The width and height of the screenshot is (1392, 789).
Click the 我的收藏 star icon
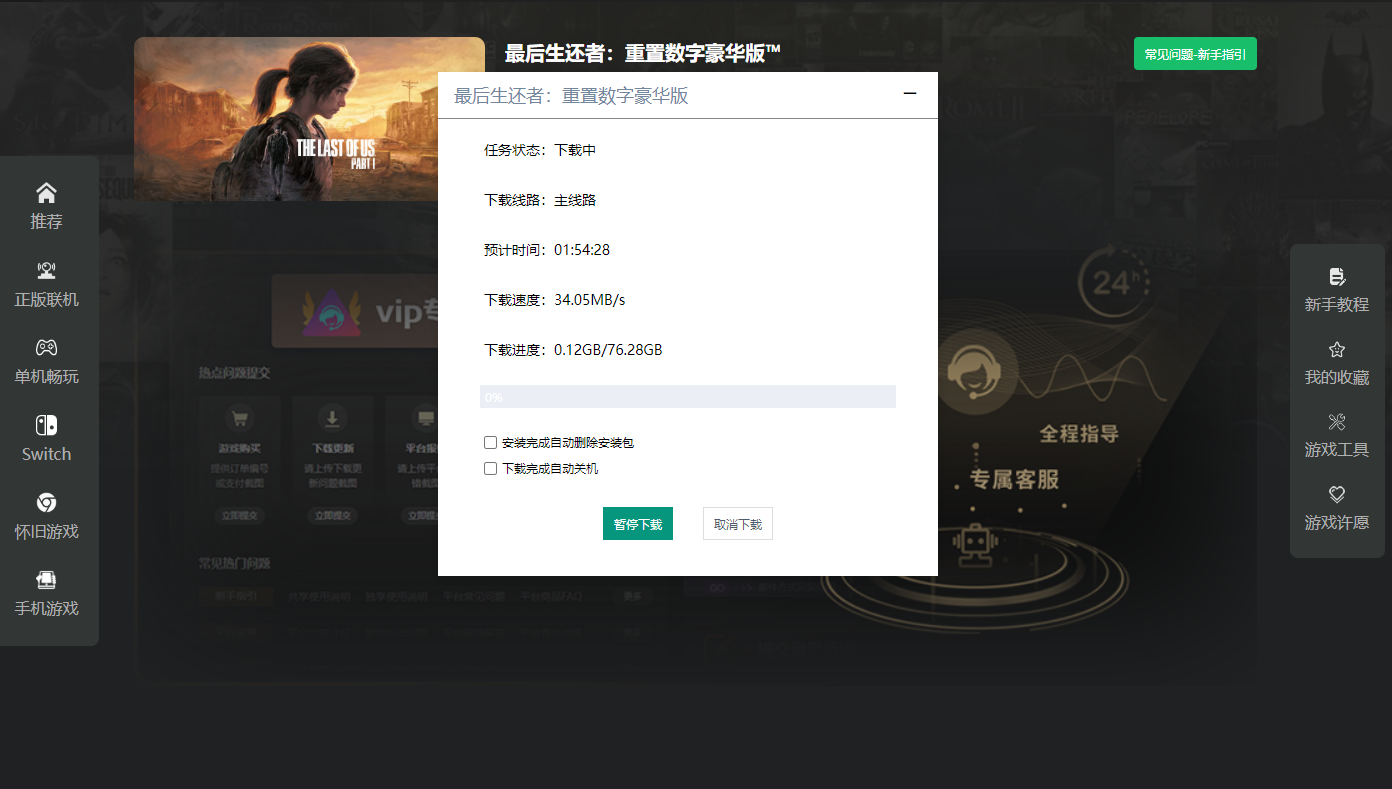click(x=1337, y=349)
